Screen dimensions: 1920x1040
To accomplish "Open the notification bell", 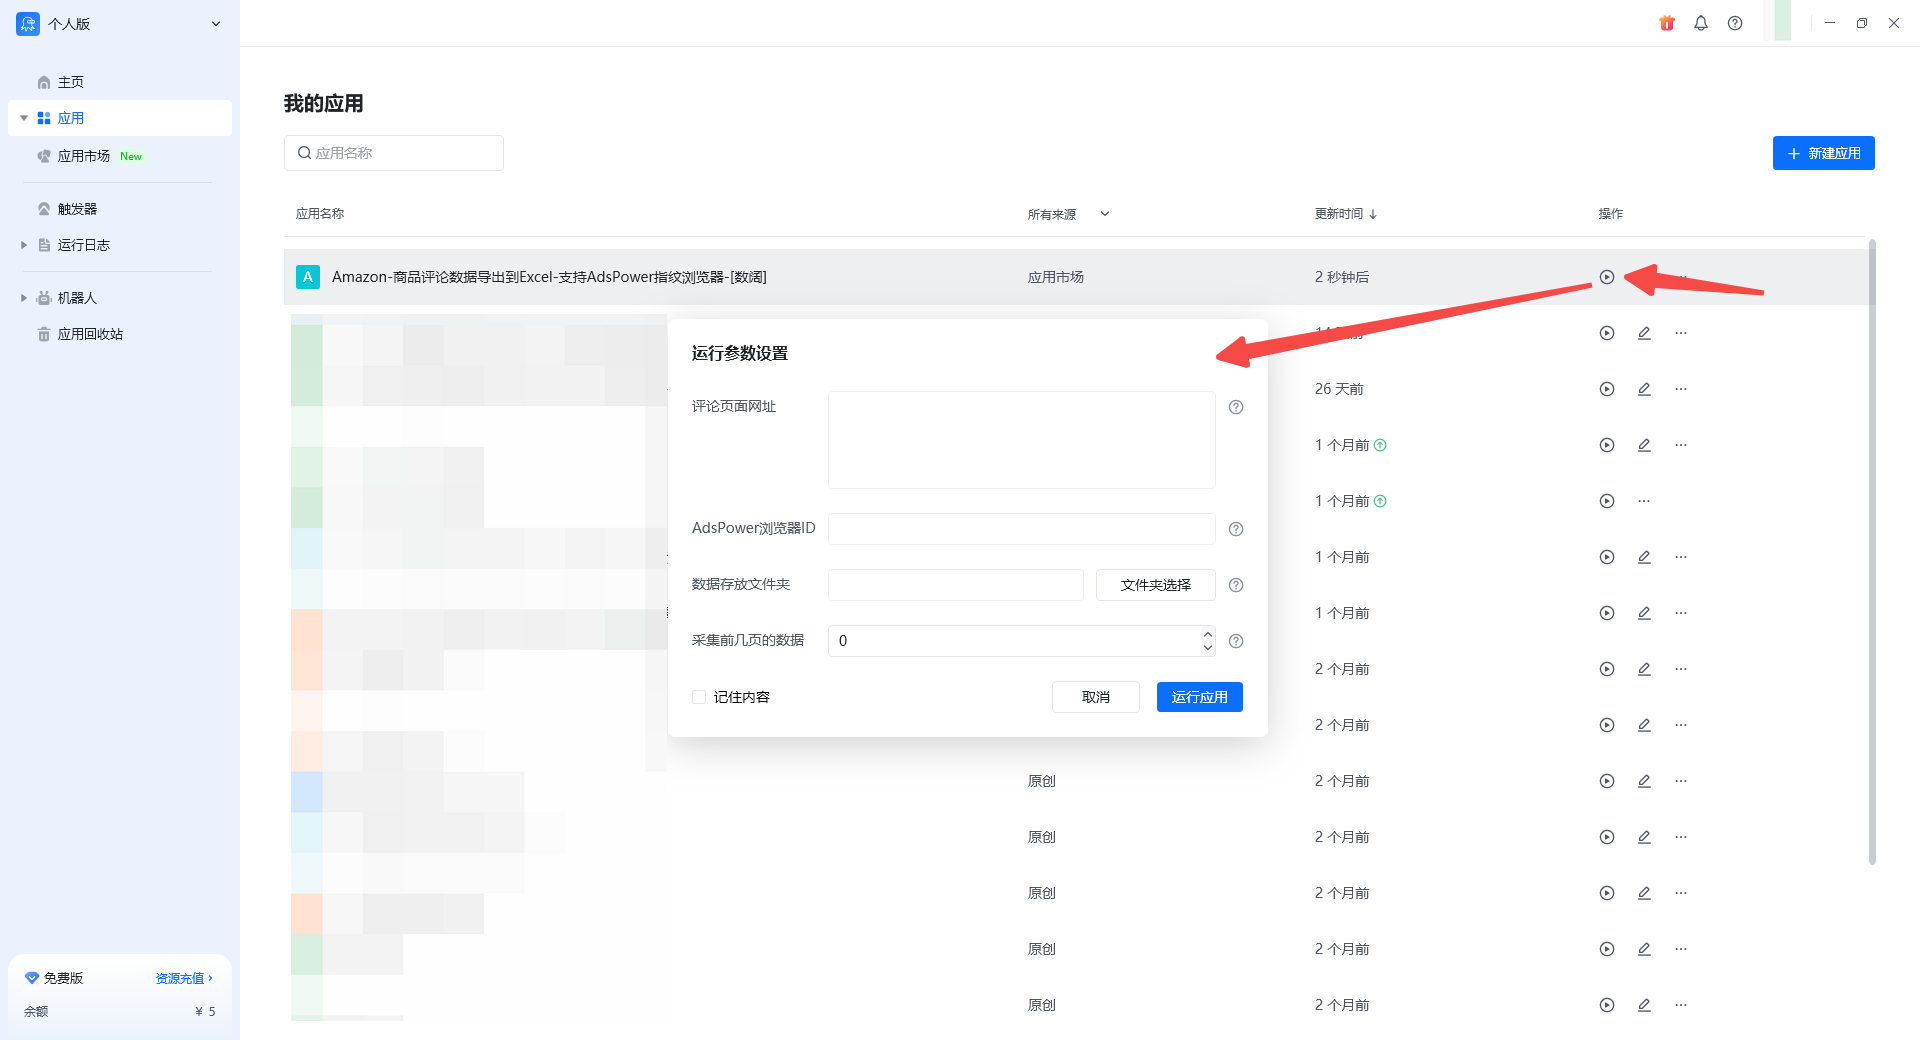I will (1700, 23).
